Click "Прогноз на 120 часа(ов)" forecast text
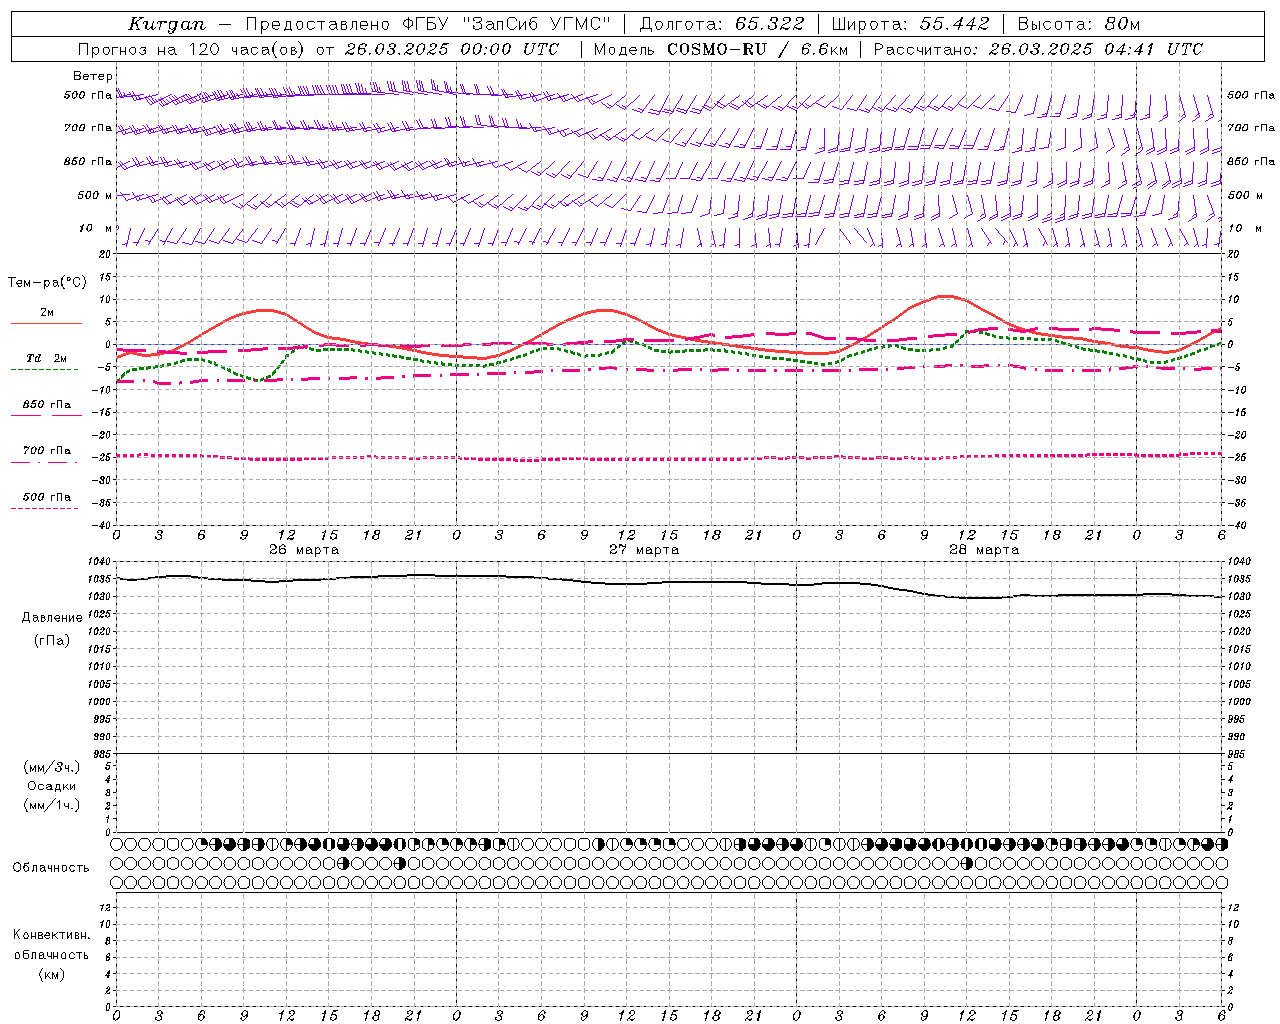This screenshot has height=1024, width=1280. click(x=192, y=49)
